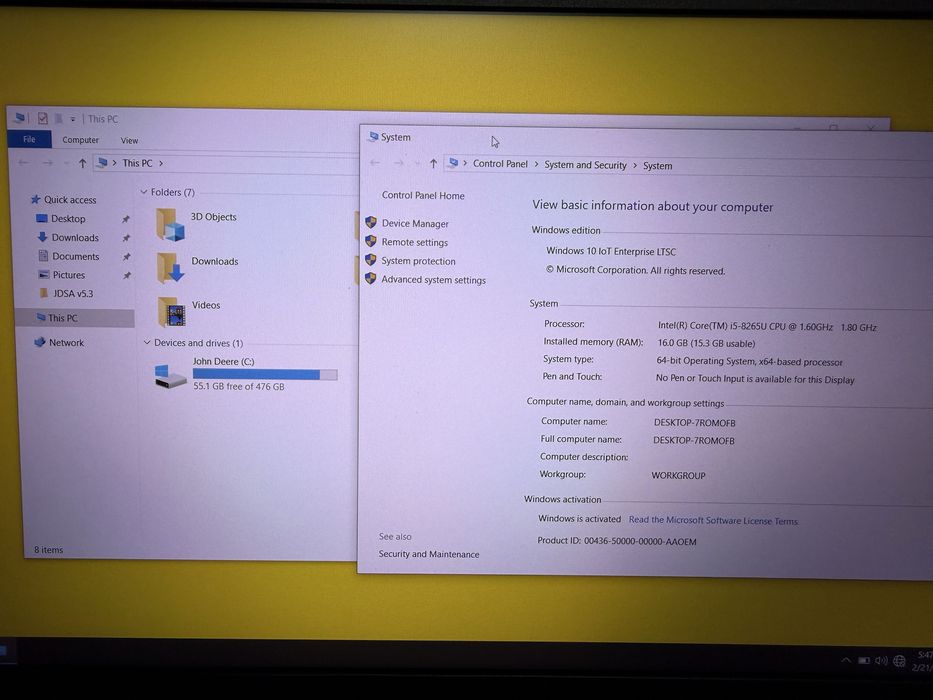This screenshot has width=933, height=700.
Task: Click the network globe icon in the tray
Action: [900, 661]
